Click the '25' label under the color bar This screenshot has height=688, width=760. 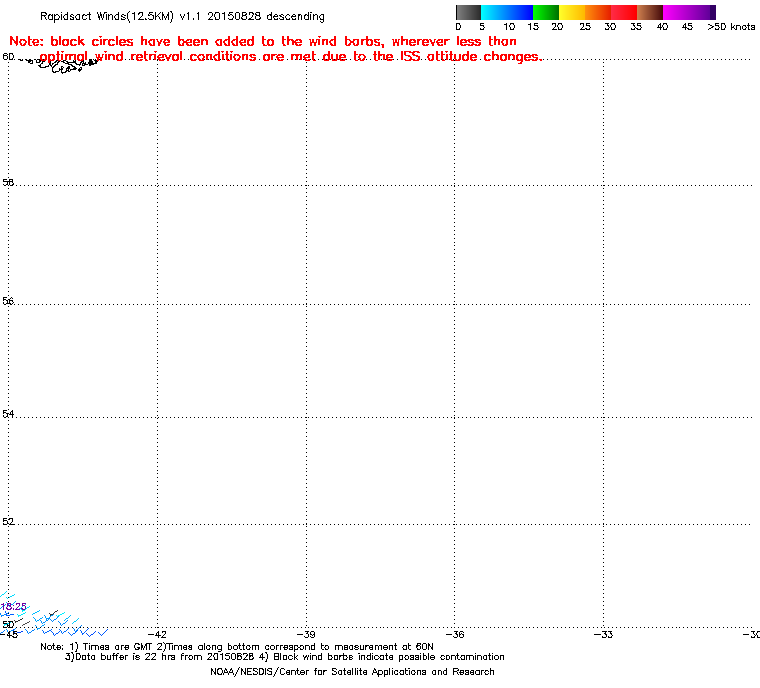click(585, 27)
